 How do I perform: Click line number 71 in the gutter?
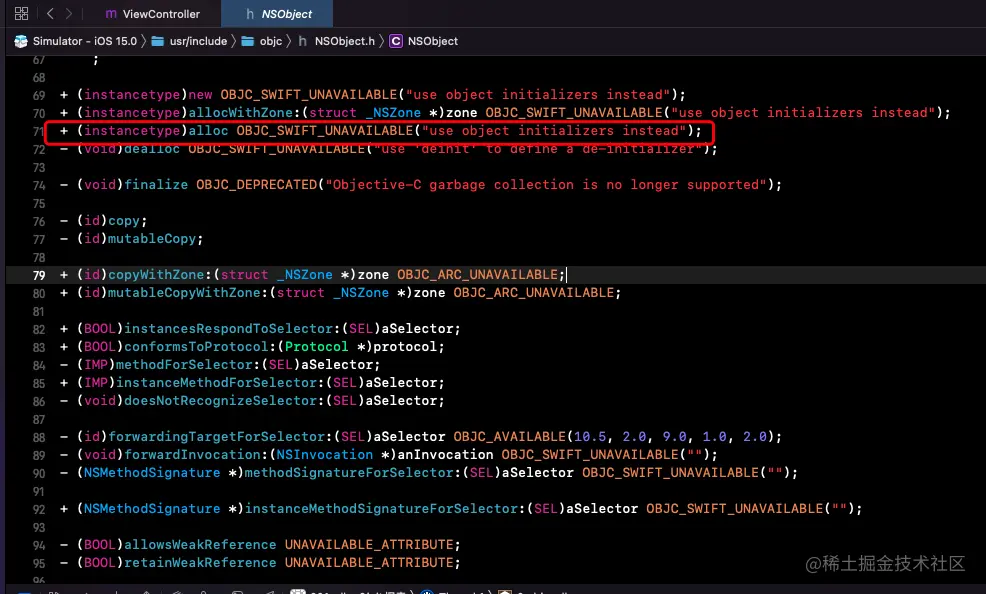pyautogui.click(x=39, y=131)
